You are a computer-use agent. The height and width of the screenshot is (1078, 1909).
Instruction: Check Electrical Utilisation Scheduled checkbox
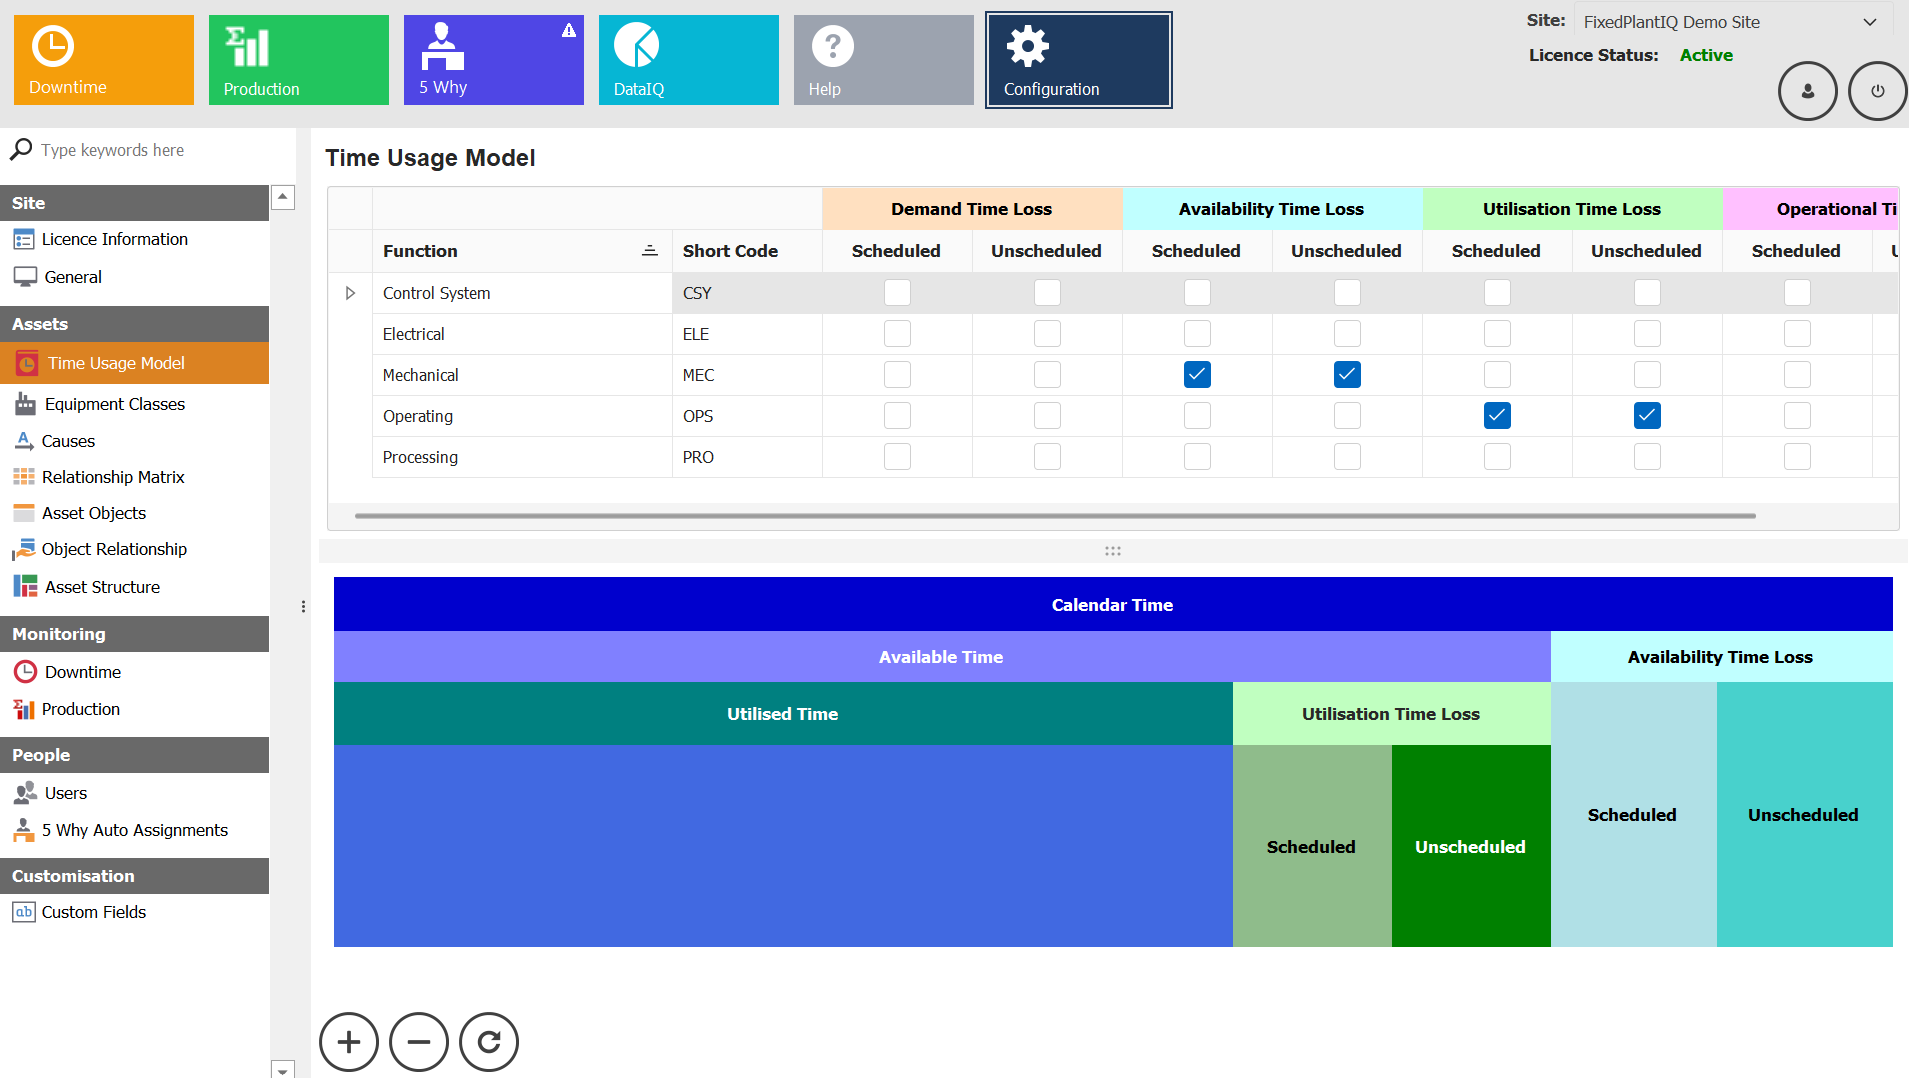(x=1497, y=334)
